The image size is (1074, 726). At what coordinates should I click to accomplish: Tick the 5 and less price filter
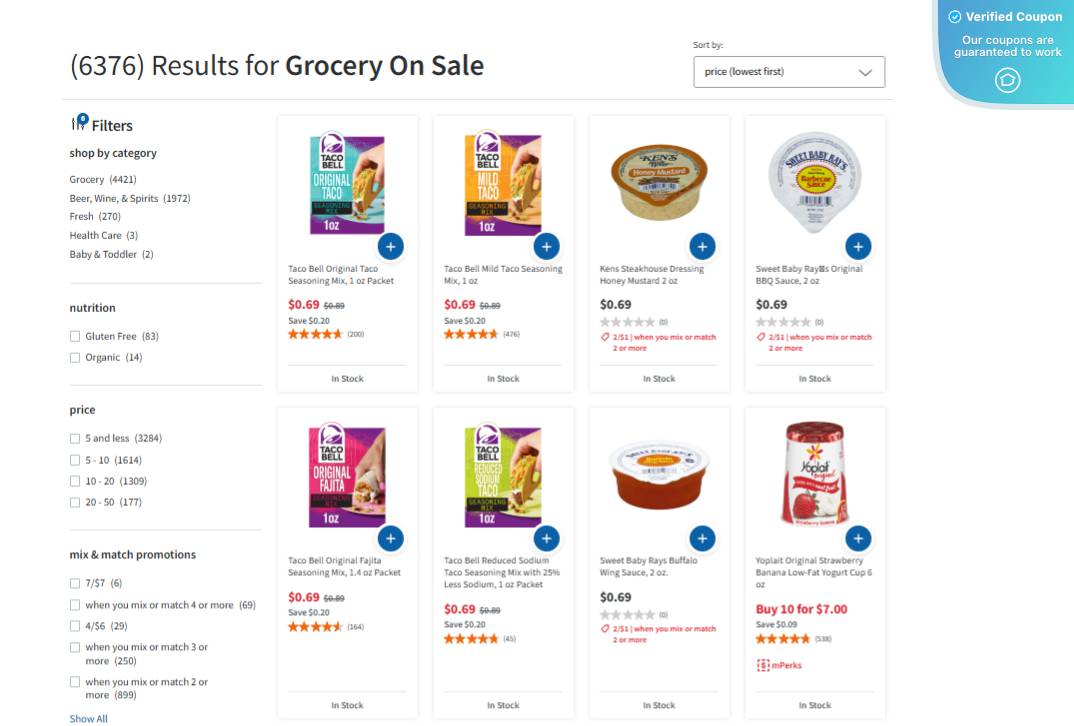pos(75,438)
